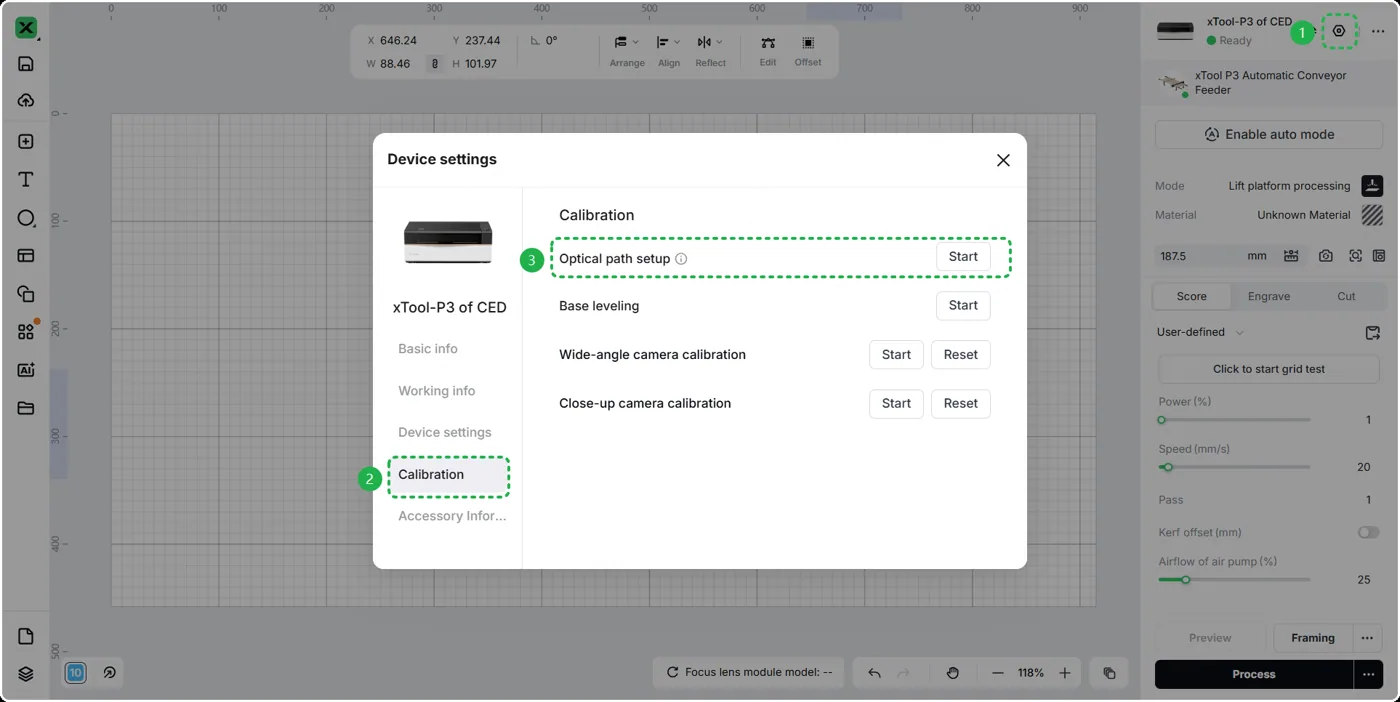Click the overlapping shapes combine icon

point(26,294)
